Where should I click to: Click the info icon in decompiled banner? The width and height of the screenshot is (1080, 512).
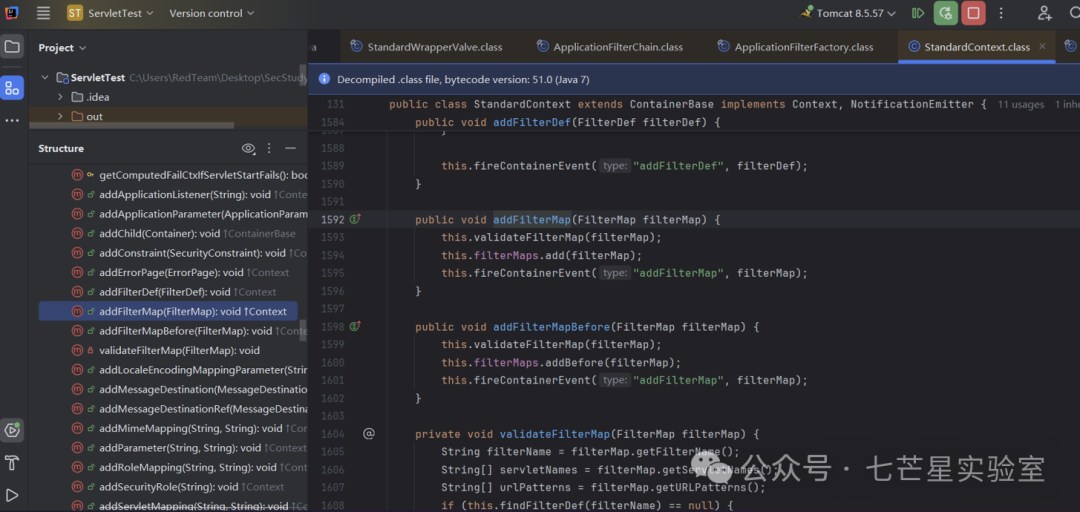[324, 79]
